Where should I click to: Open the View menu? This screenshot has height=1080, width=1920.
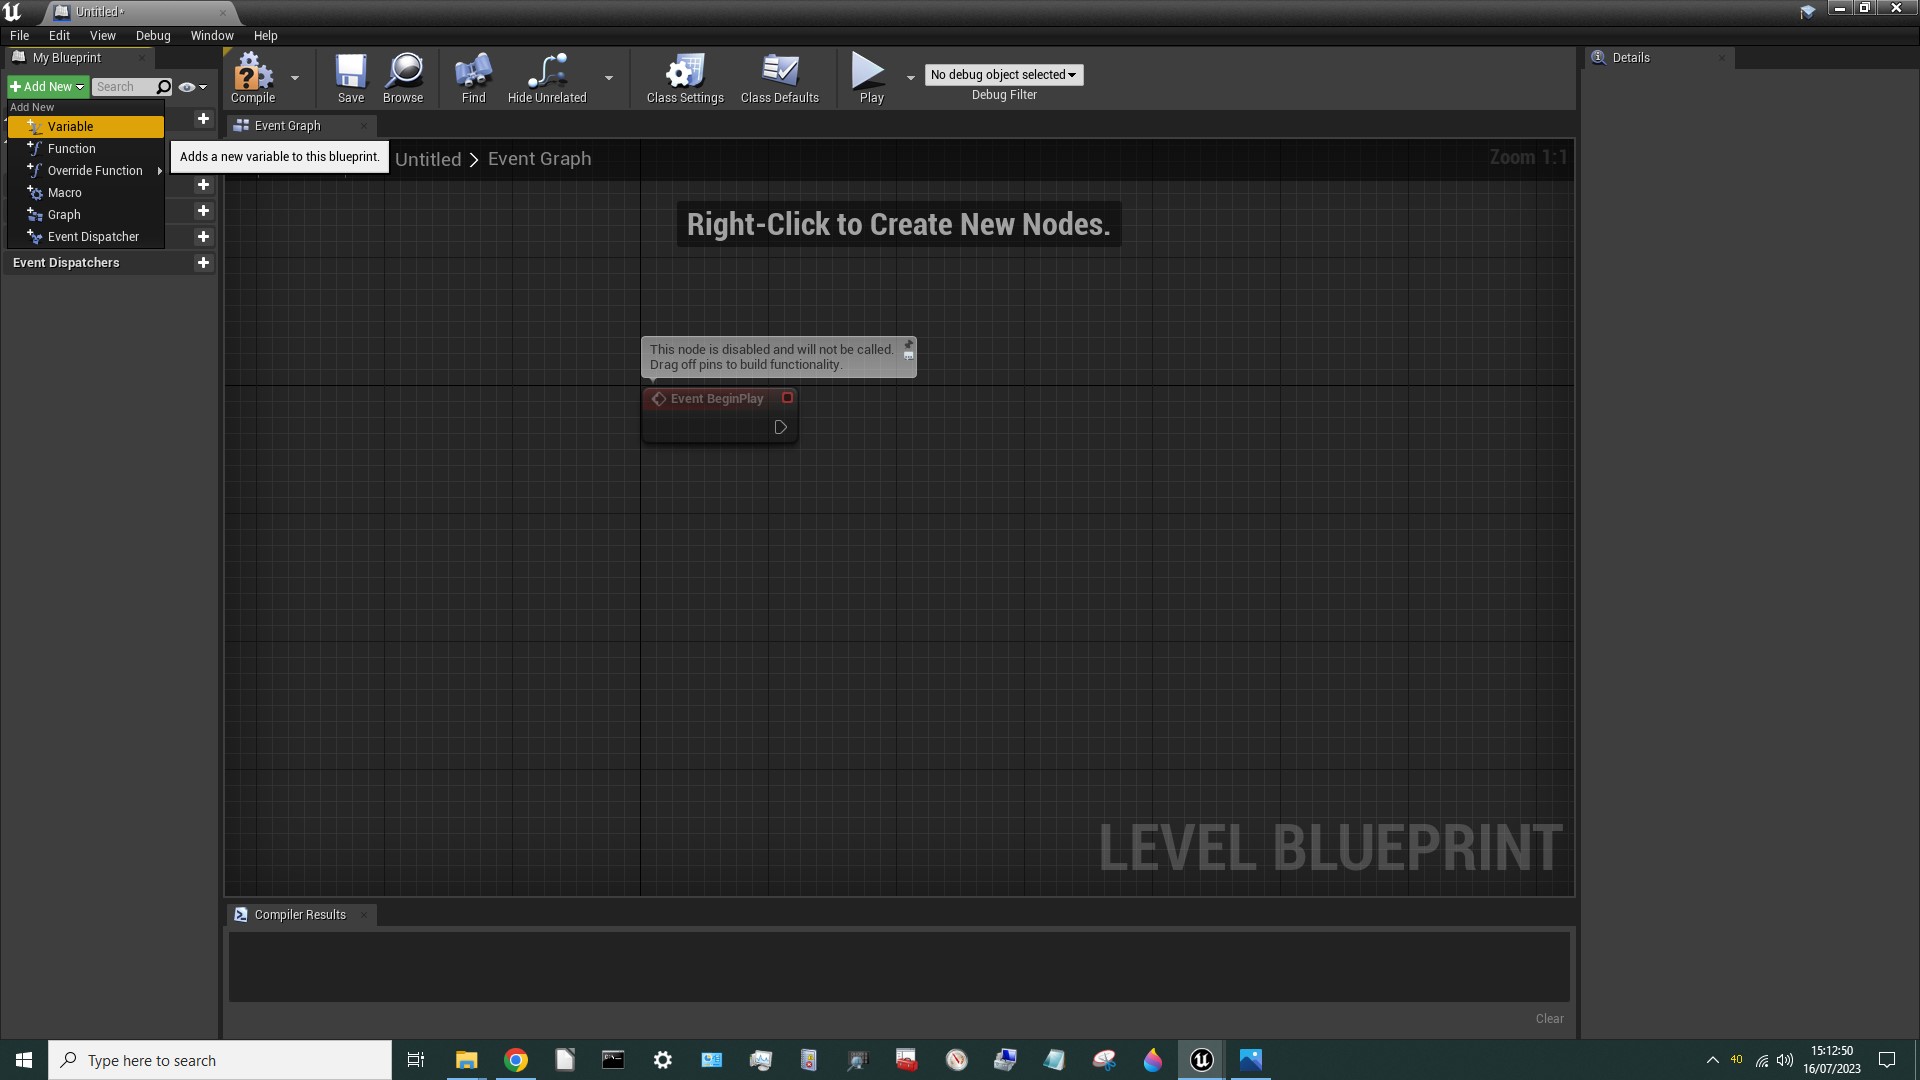pos(102,36)
